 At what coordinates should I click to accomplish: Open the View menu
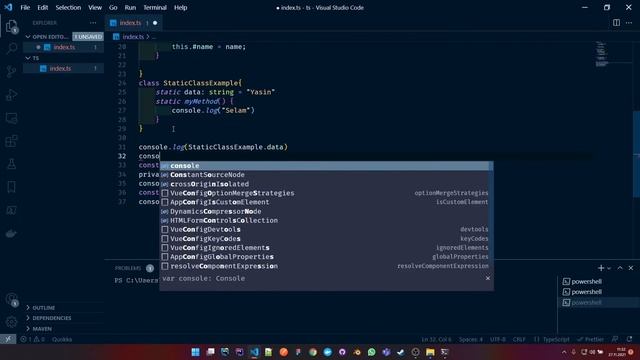(x=95, y=7)
